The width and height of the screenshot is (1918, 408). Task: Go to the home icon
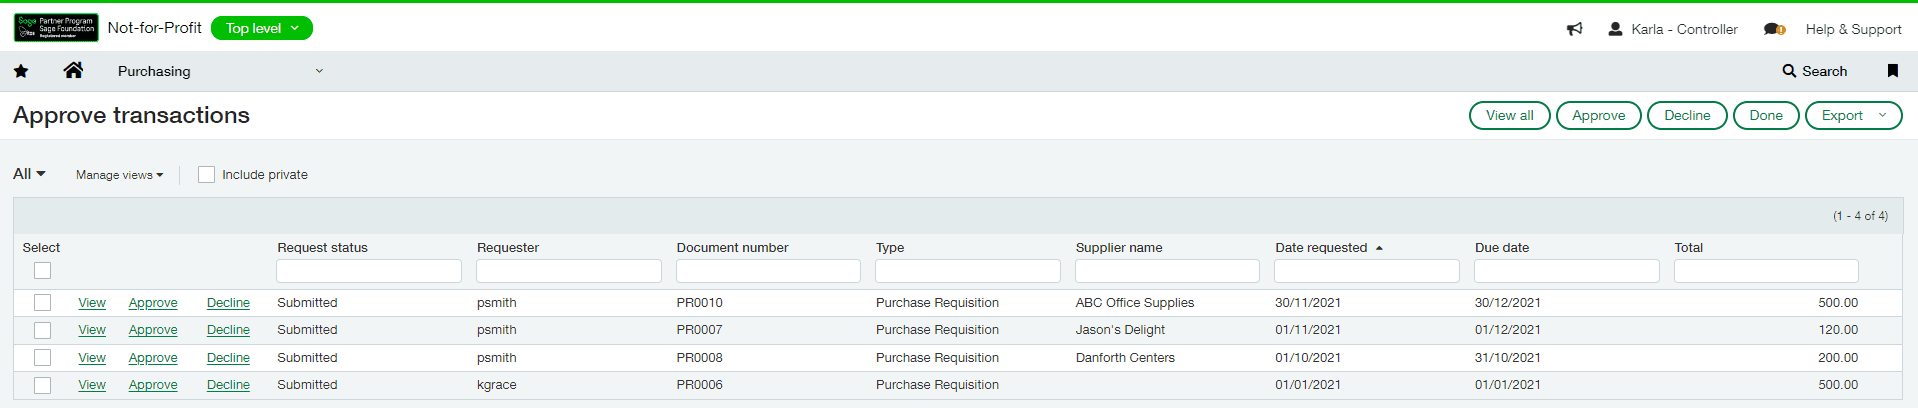[x=73, y=70]
